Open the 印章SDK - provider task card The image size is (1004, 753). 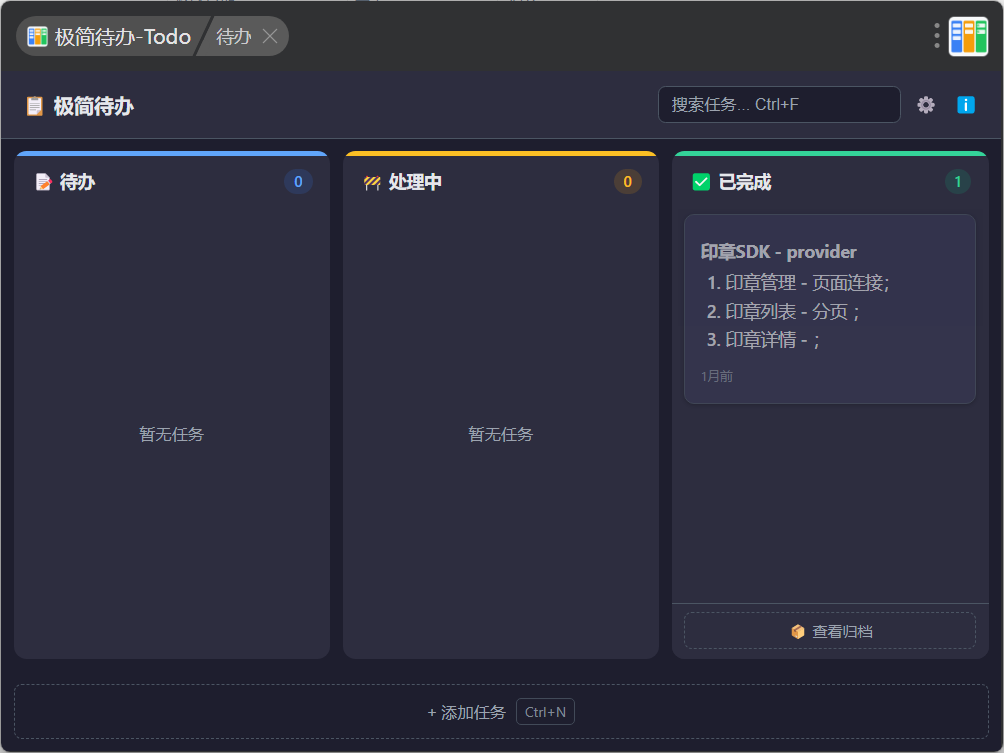(830, 309)
